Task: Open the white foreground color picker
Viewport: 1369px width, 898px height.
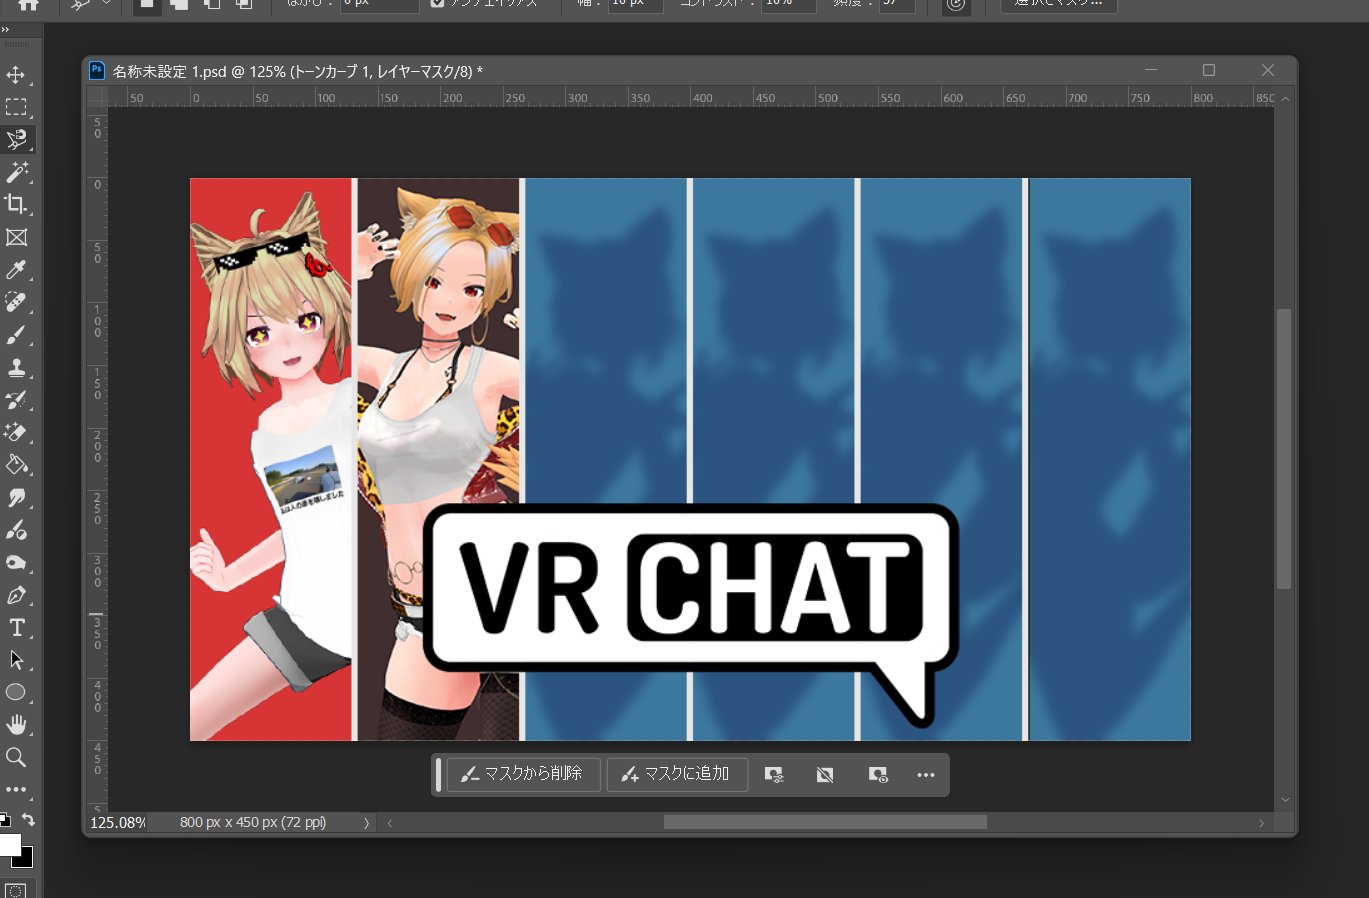Action: pos(9,844)
